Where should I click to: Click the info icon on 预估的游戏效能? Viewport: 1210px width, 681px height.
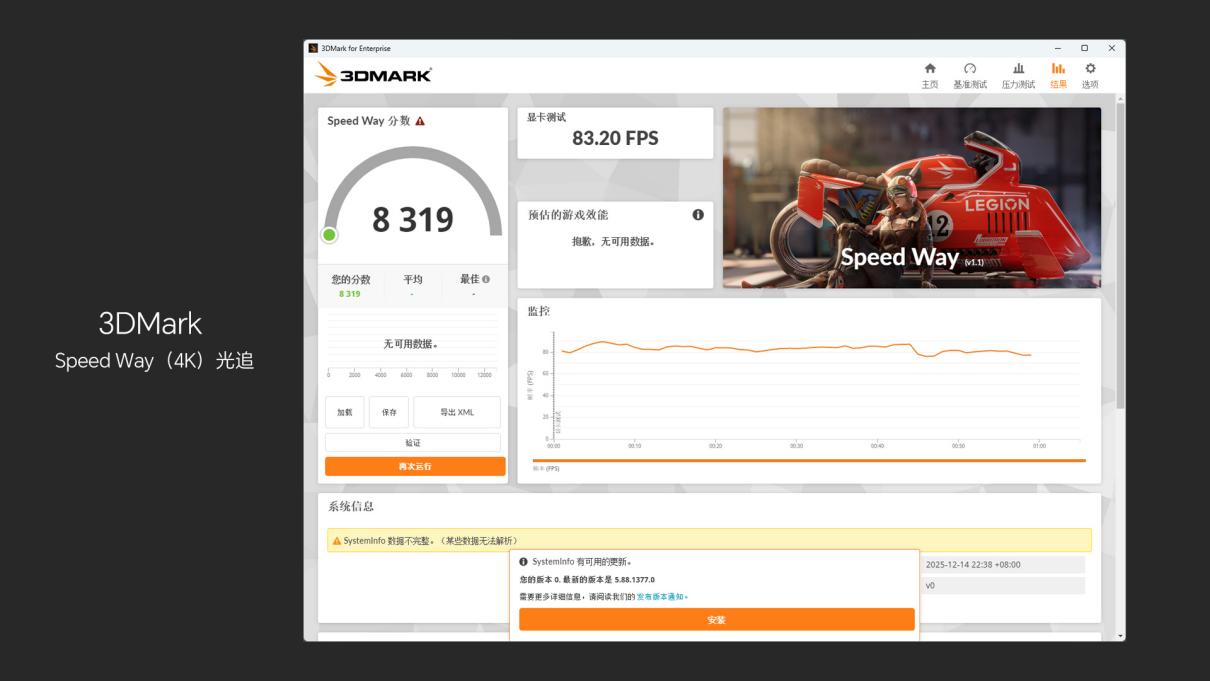[698, 215]
